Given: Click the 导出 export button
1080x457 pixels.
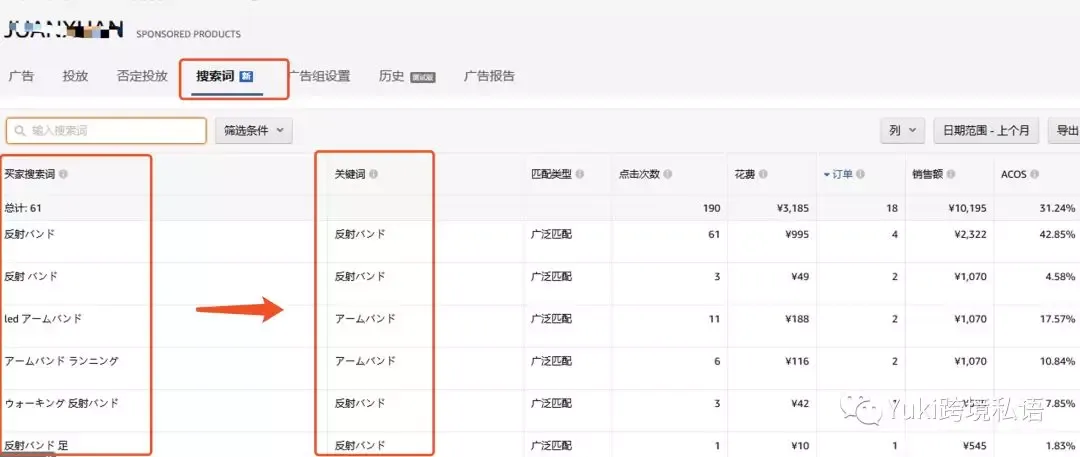Looking at the screenshot, I should tap(1065, 130).
